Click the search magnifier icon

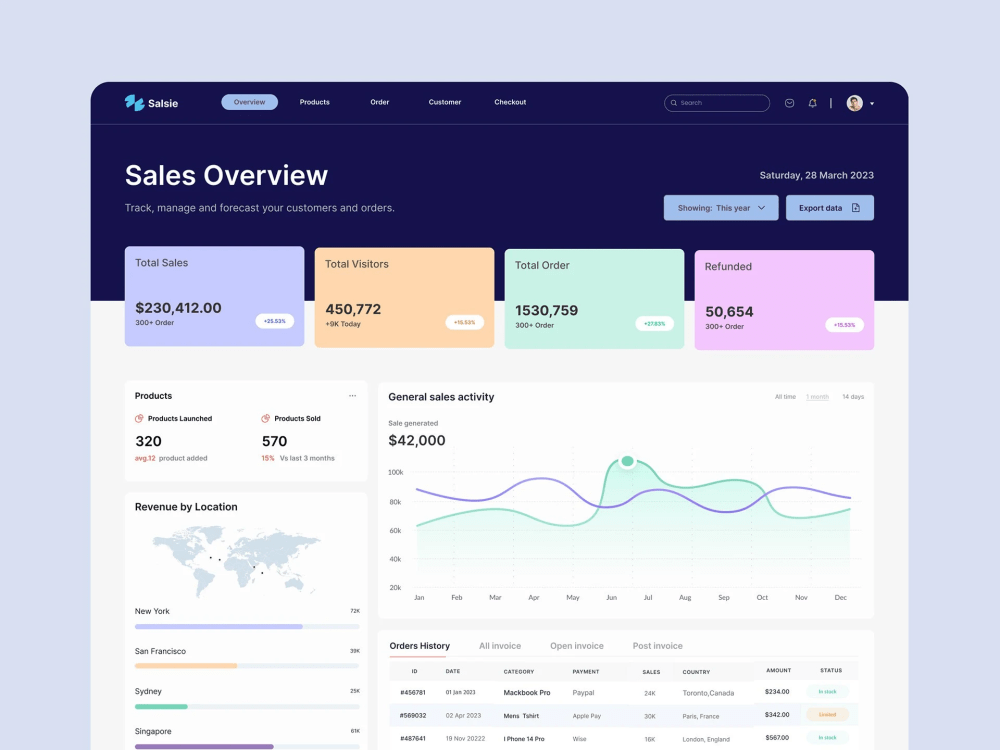coord(673,103)
